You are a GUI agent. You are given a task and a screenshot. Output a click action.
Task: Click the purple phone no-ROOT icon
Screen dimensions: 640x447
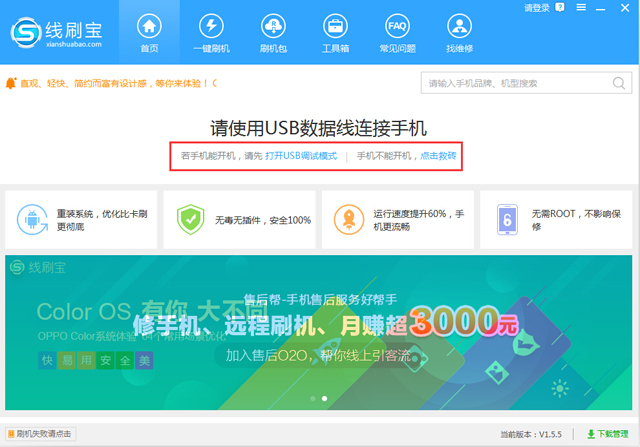point(507,220)
